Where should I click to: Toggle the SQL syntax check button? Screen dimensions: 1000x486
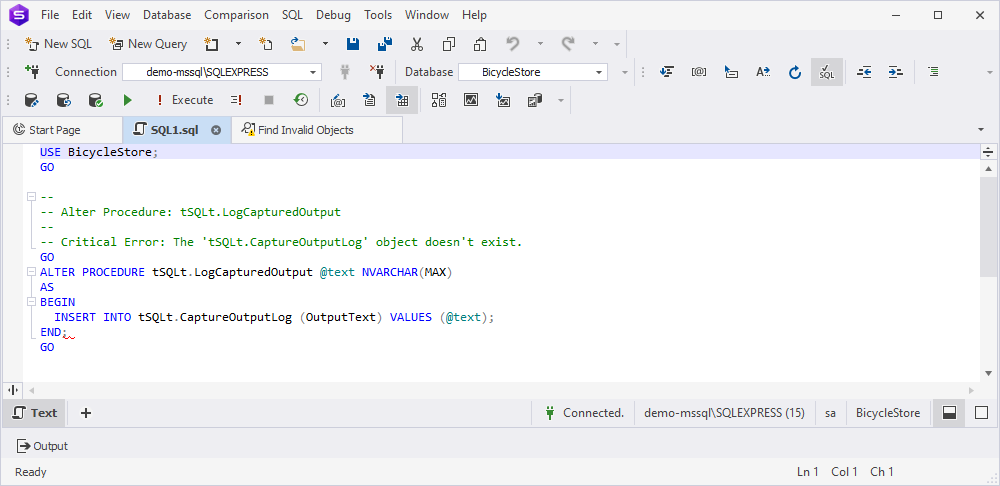(827, 72)
